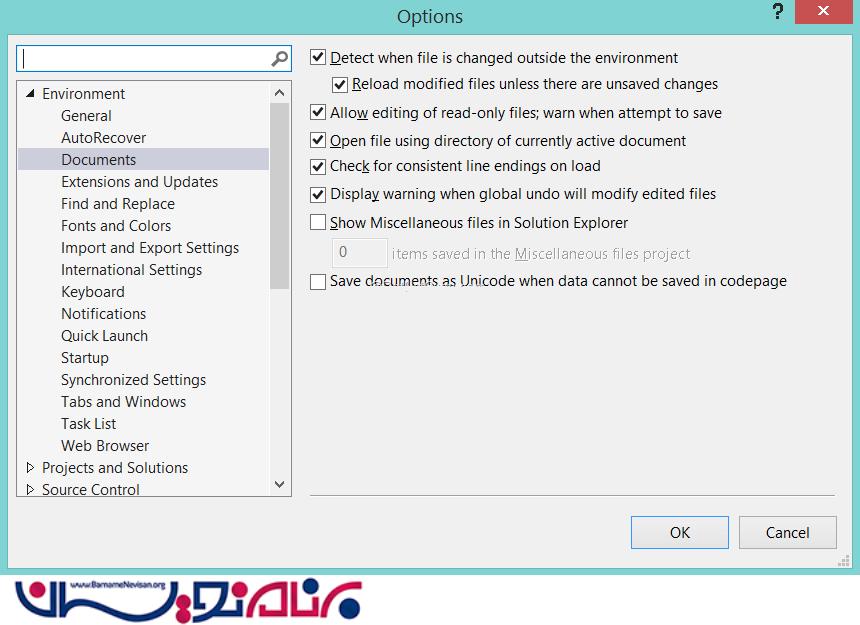860x625 pixels.
Task: Click the search magnifier icon in options
Action: pyautogui.click(x=280, y=59)
